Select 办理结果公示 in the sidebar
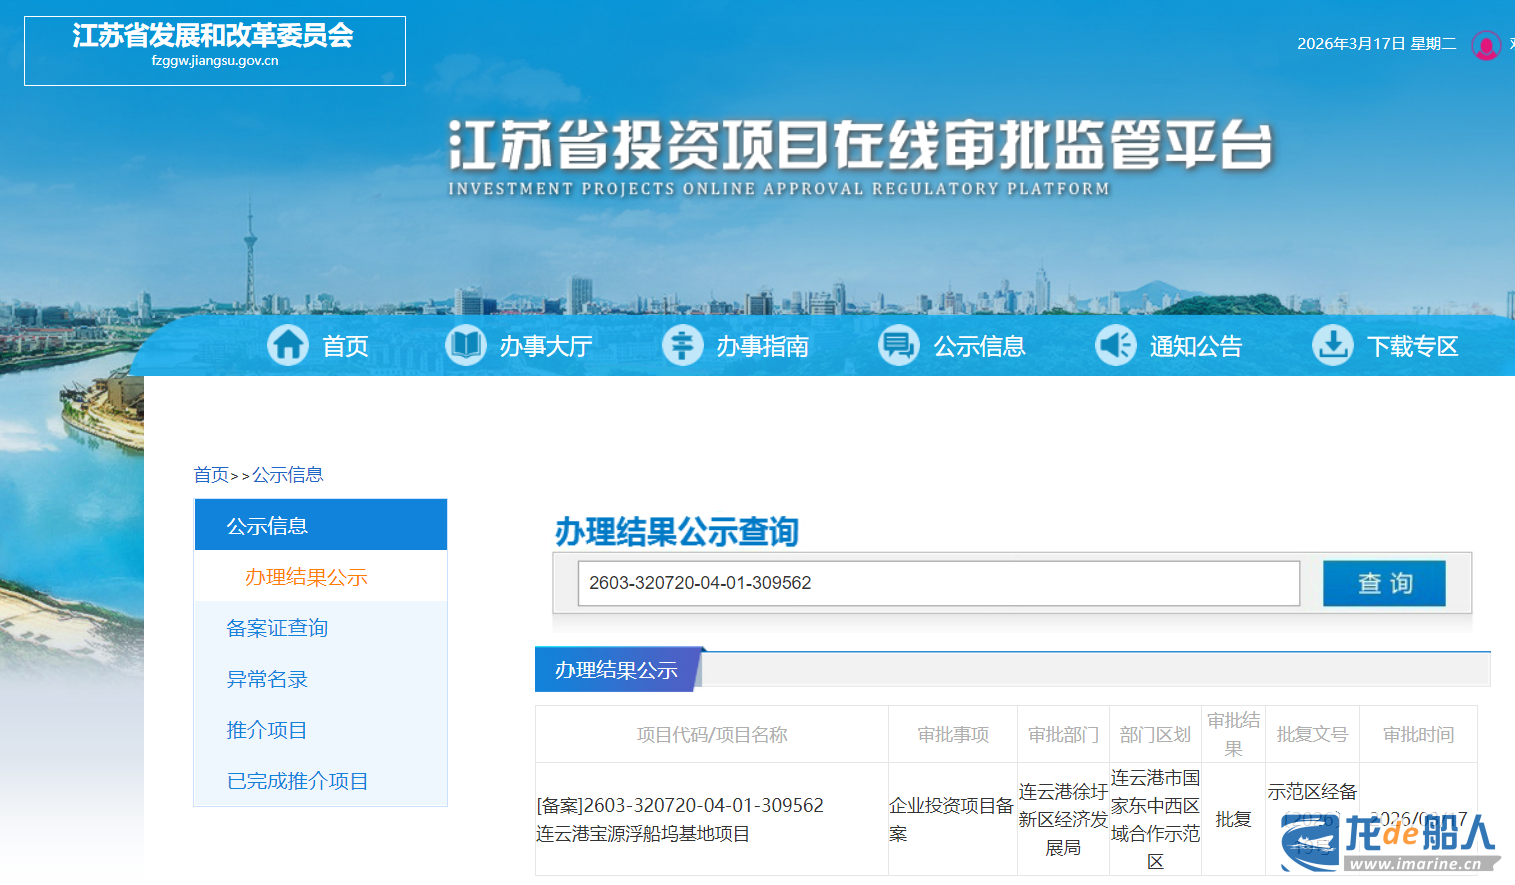The width and height of the screenshot is (1515, 885). 306,577
